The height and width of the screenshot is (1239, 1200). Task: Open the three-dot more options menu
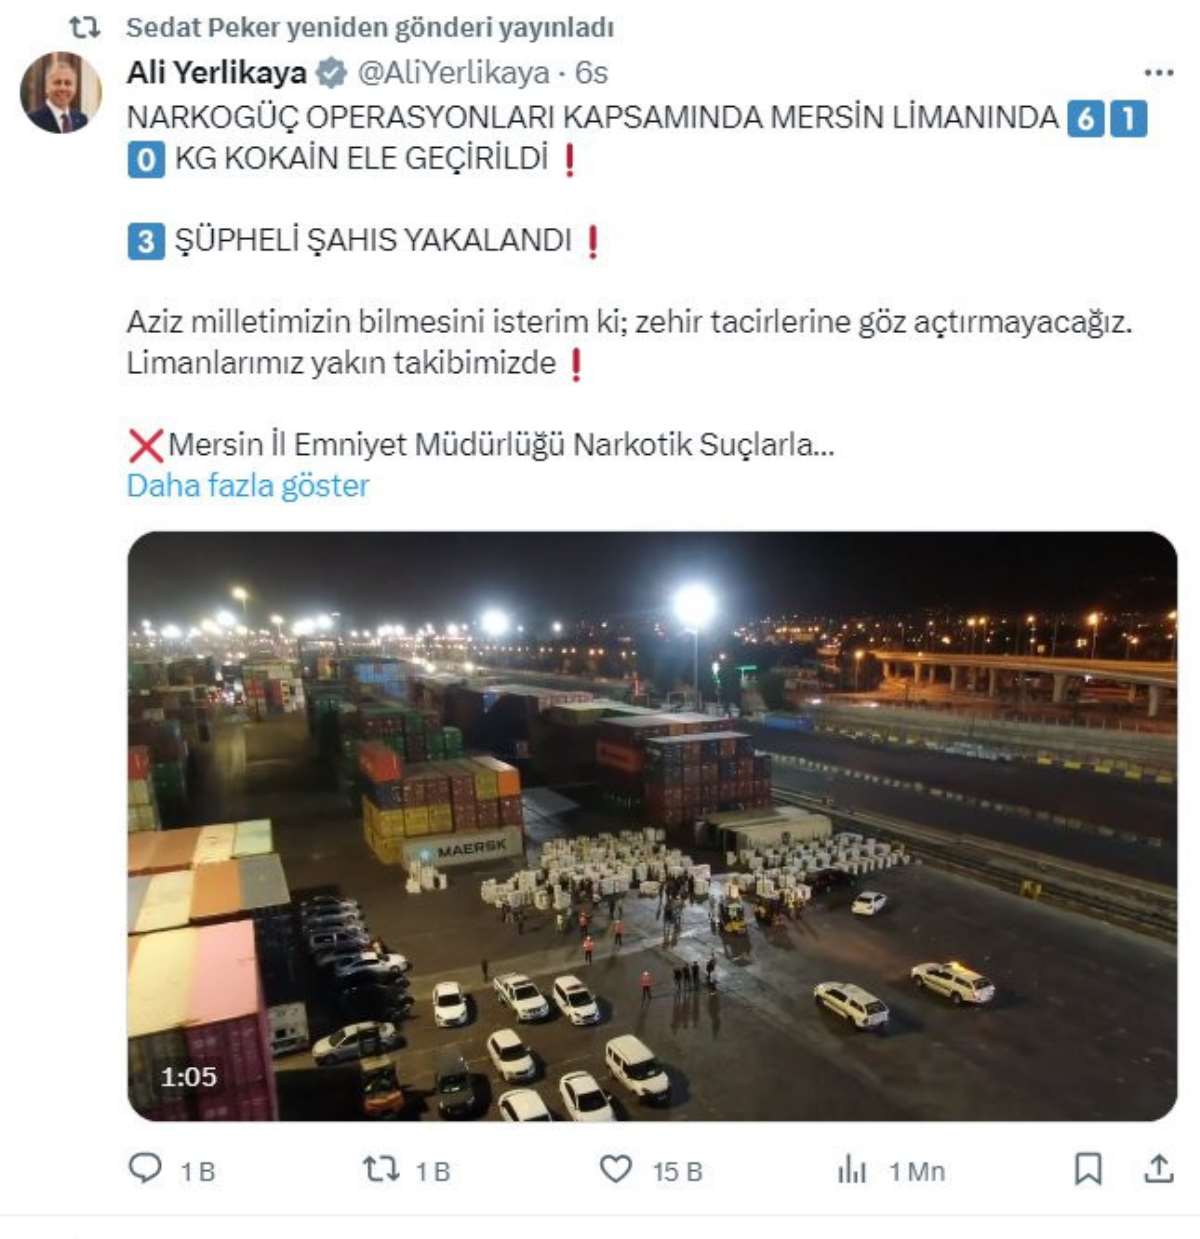point(1158,73)
